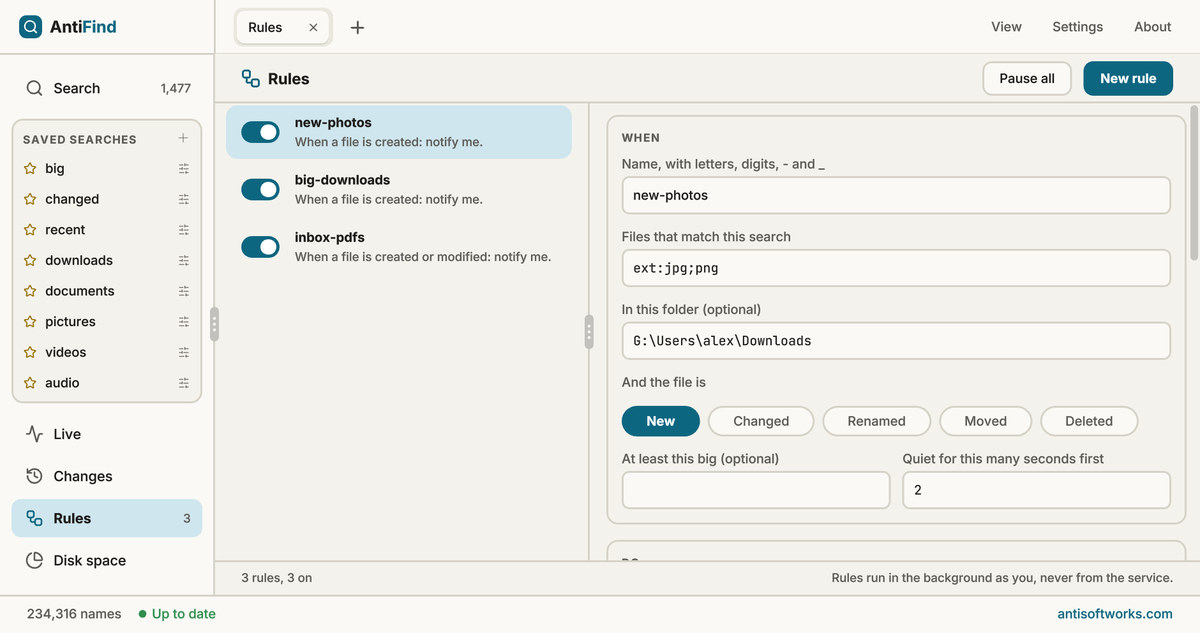Click the At least this big field
The height and width of the screenshot is (633, 1200).
[x=756, y=490]
